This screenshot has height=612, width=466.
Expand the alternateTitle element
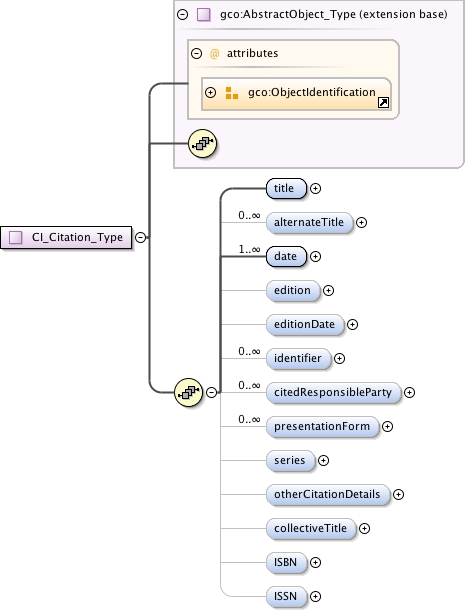pos(361,222)
